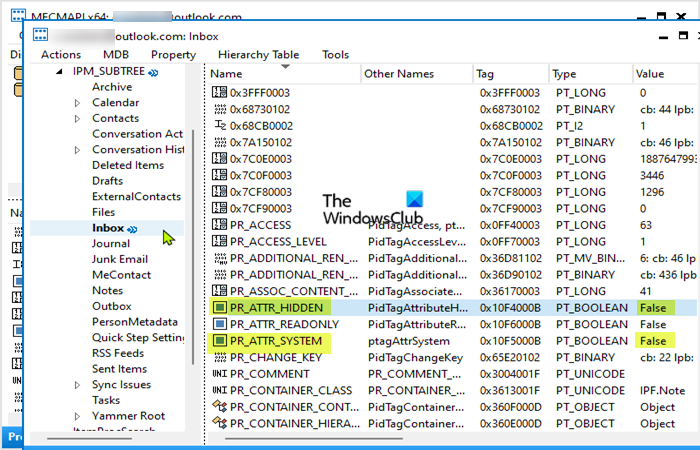Viewport: 700px width, 450px height.
Task: Select the Drafts folder
Action: (108, 181)
